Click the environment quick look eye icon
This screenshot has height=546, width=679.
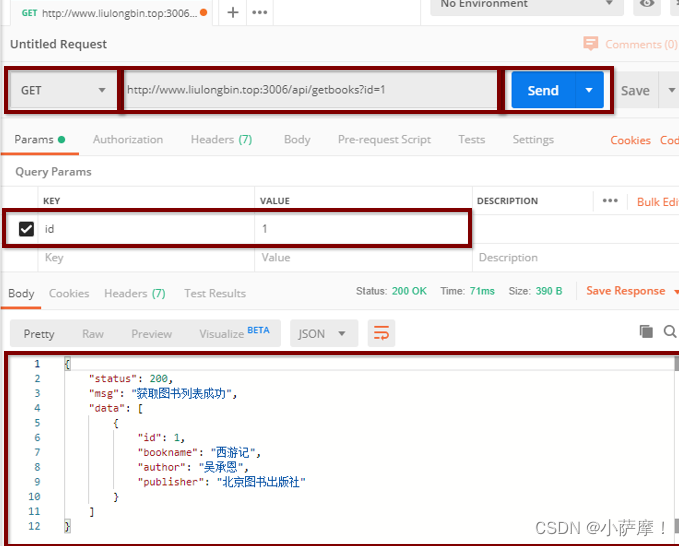point(647,4)
